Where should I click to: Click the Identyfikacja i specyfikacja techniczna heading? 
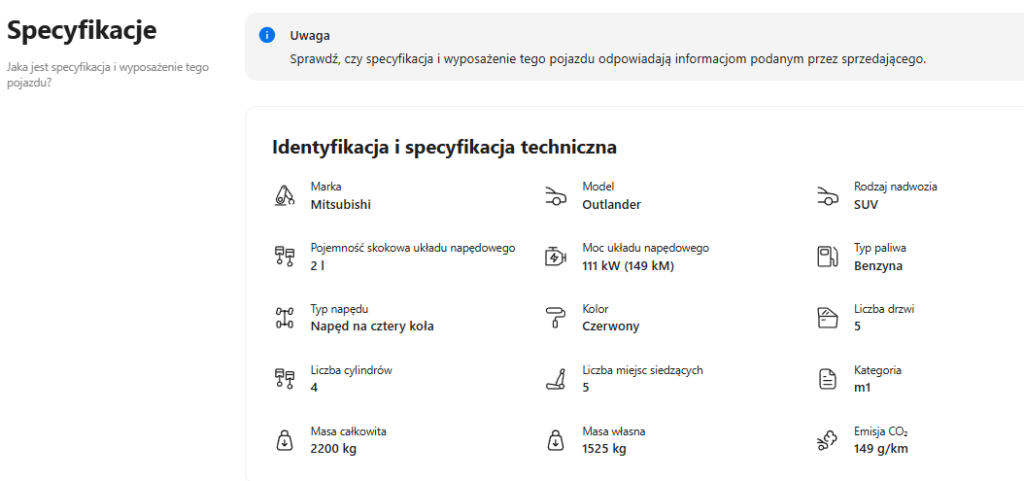(x=444, y=147)
